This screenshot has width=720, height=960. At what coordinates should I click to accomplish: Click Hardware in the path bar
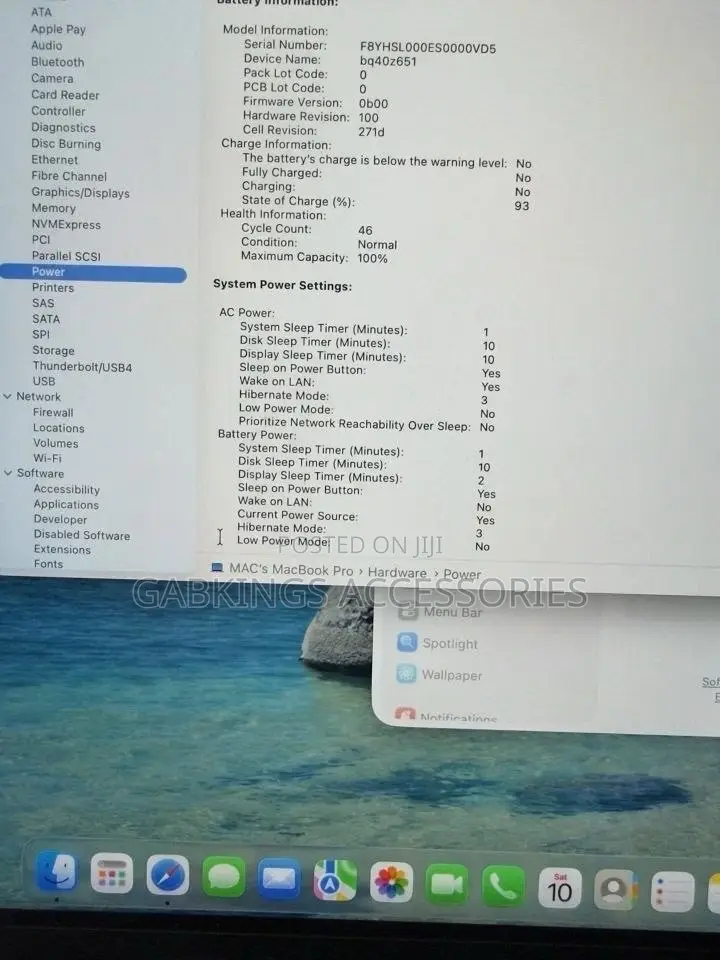pyautogui.click(x=397, y=572)
